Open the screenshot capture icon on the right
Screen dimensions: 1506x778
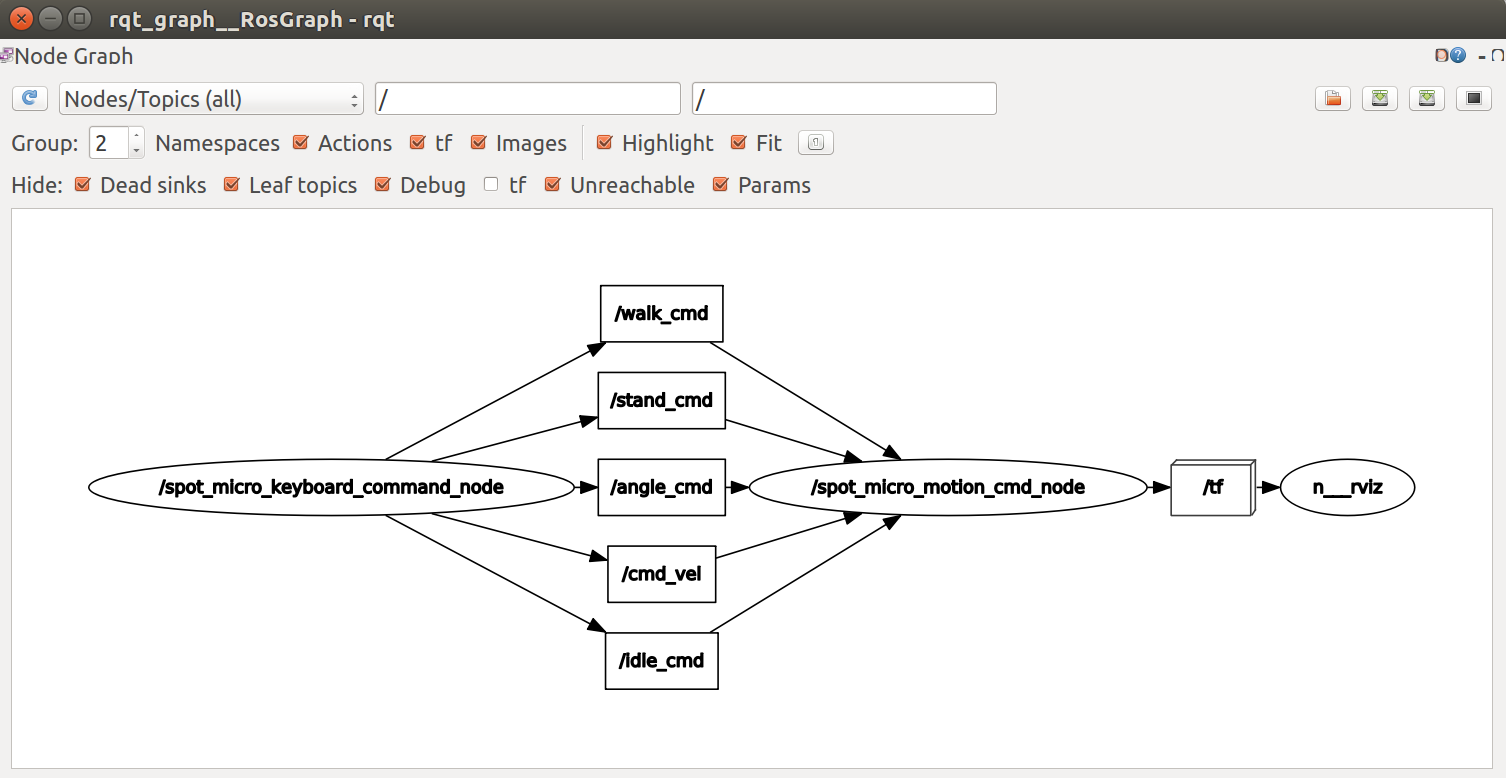tap(1474, 98)
